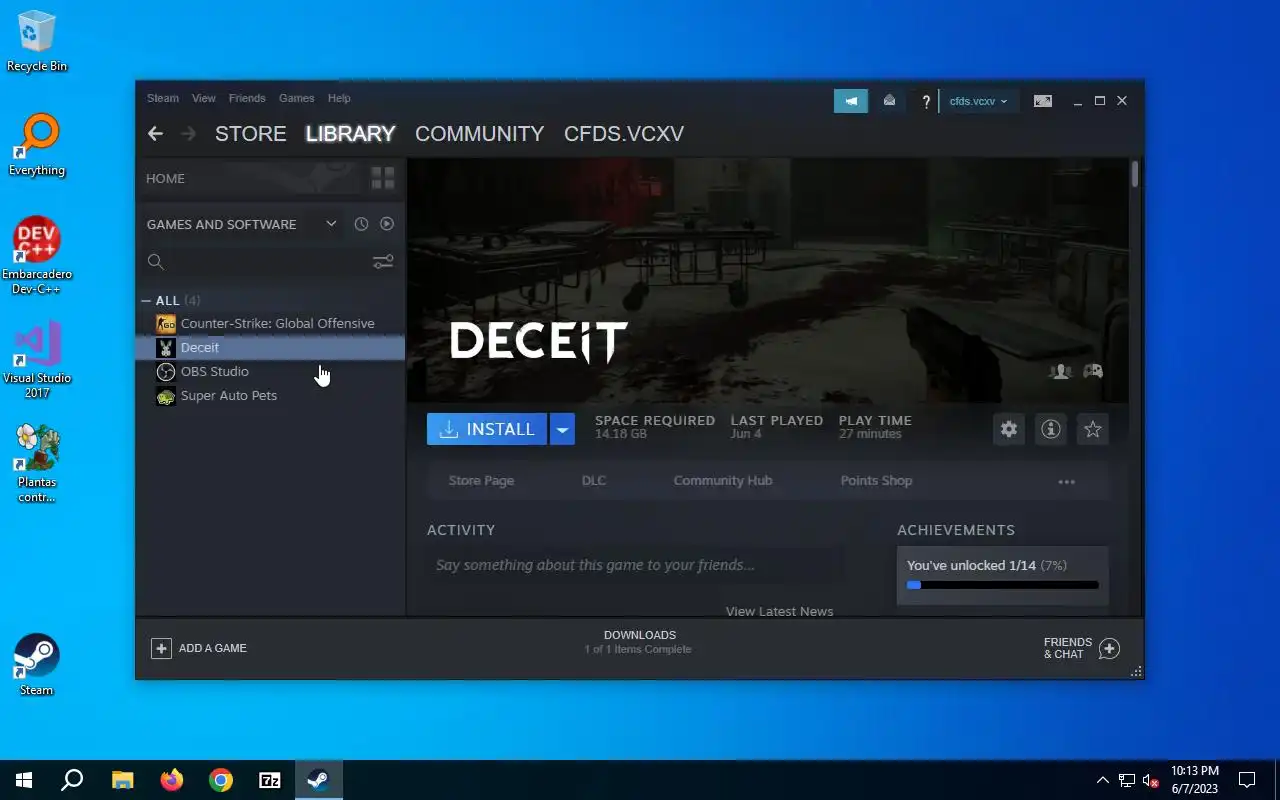Screen dimensions: 1280x800
Task: Open the Games menu
Action: pos(297,98)
